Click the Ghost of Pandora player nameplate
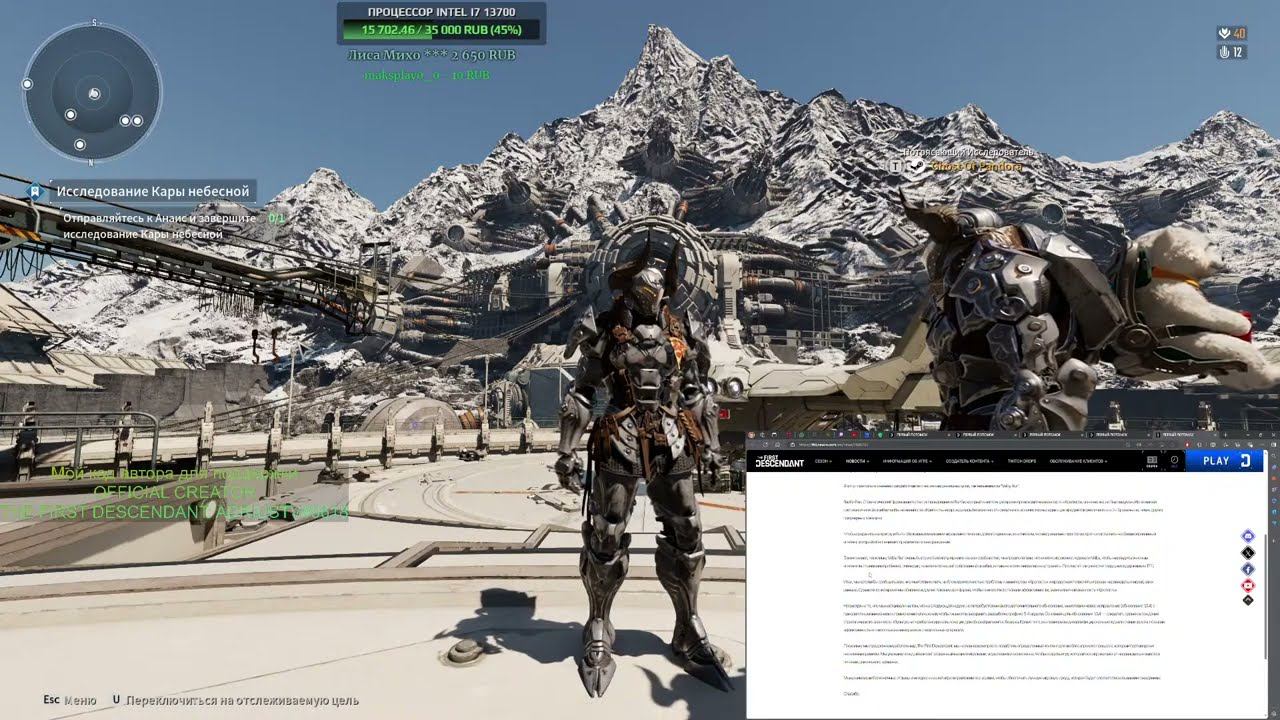1280x720 pixels. (976, 166)
